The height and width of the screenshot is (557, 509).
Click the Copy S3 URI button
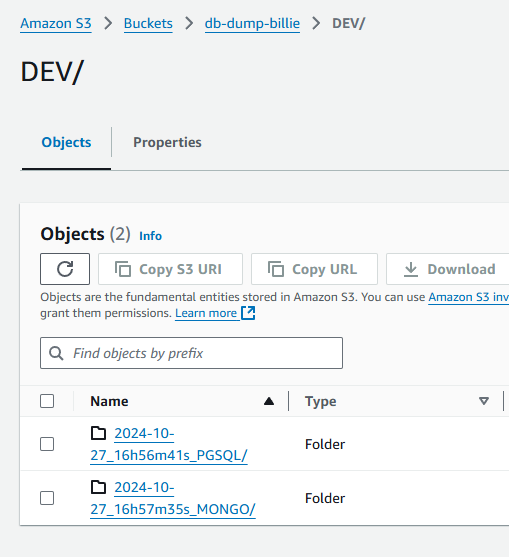[170, 269]
